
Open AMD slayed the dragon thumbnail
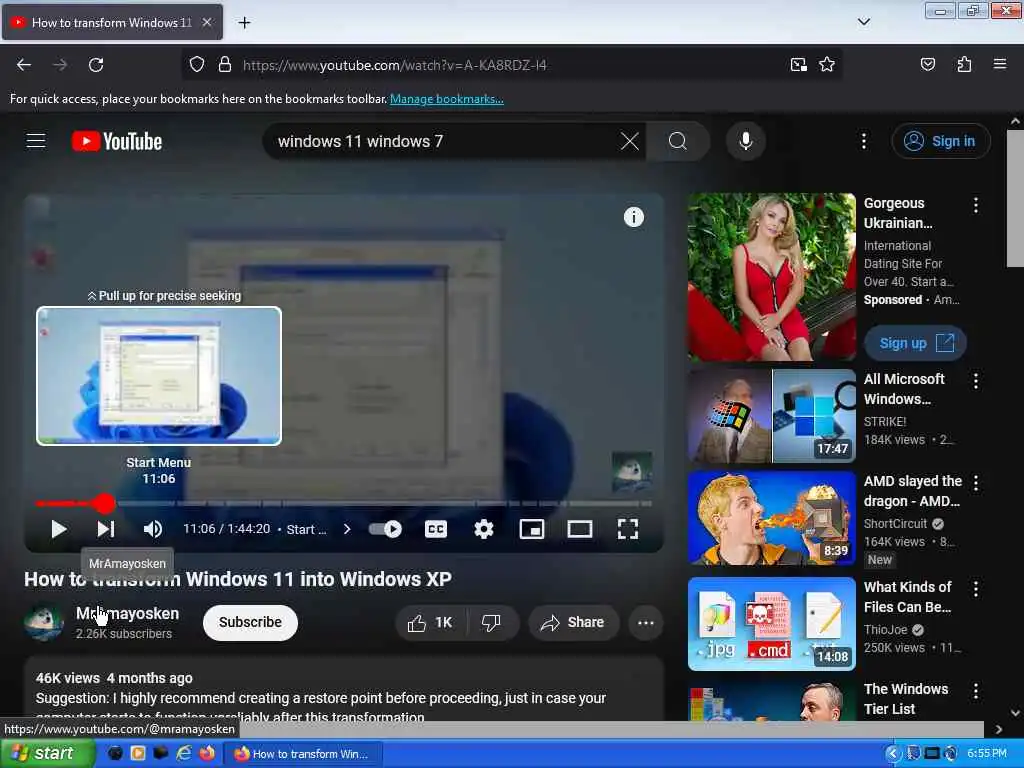[771, 518]
